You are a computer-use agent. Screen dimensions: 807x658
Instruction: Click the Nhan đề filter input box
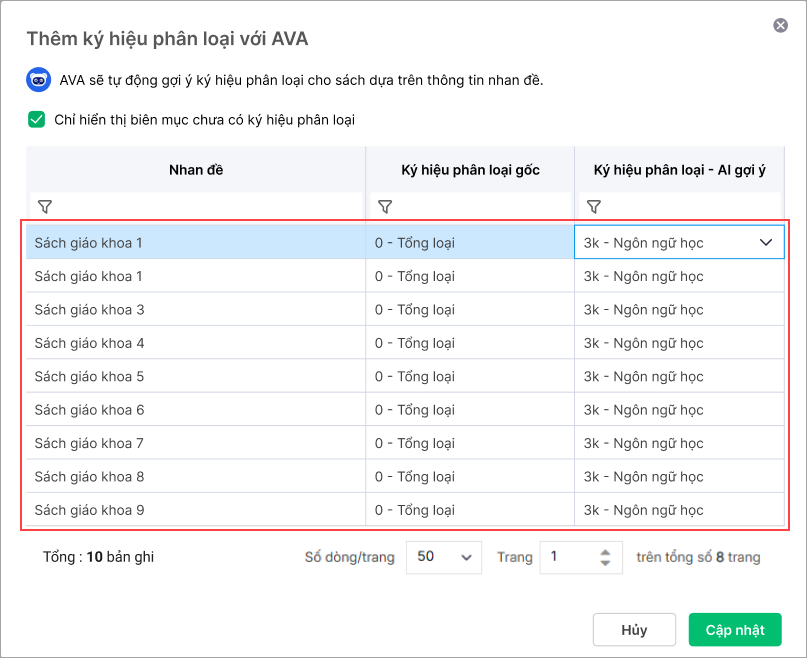196,207
